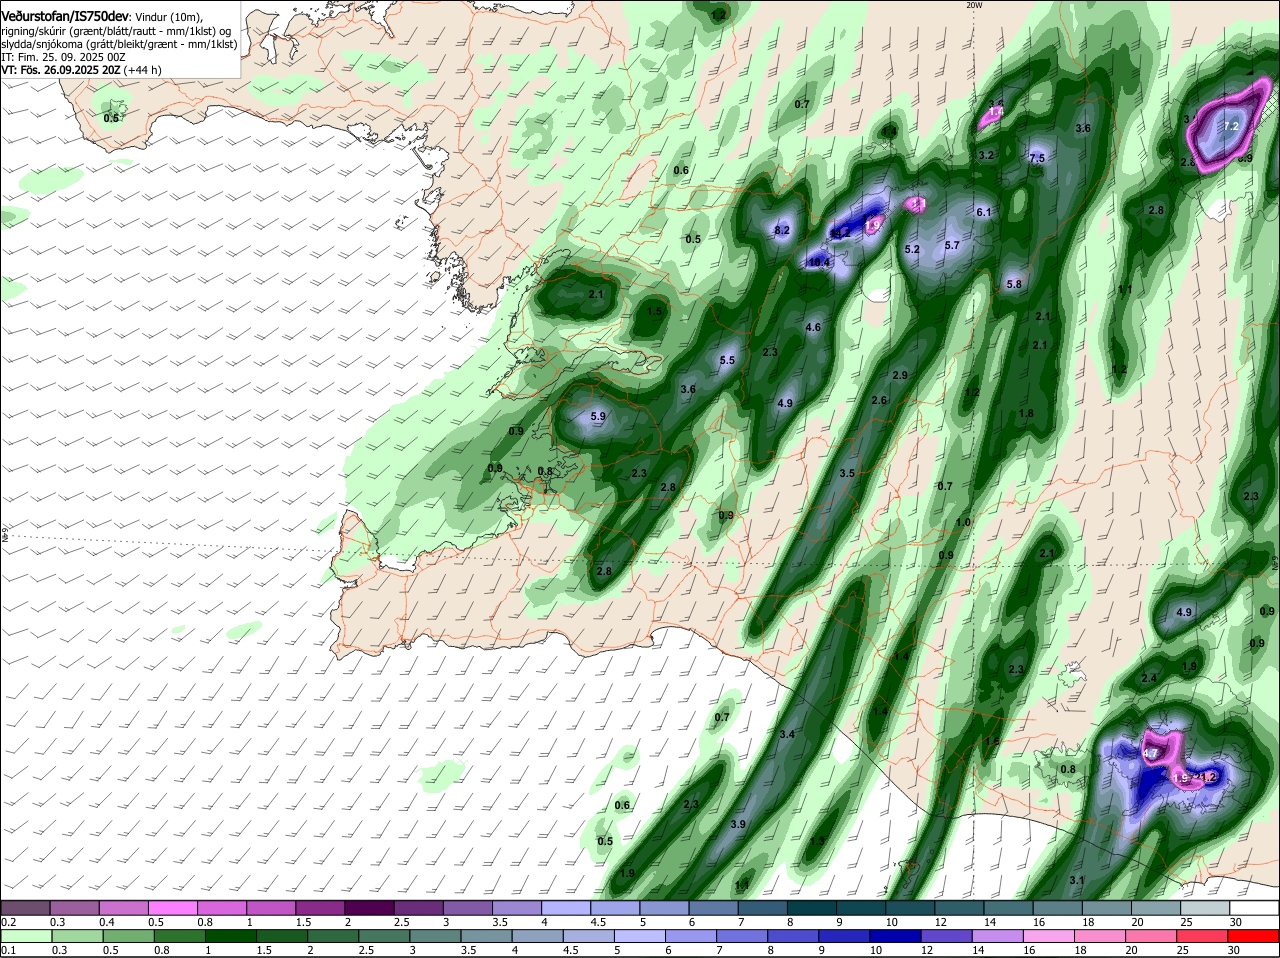Click the IT: Fim. 25. 09. 2025 00Z line
The height and width of the screenshot is (958, 1280).
63,57
